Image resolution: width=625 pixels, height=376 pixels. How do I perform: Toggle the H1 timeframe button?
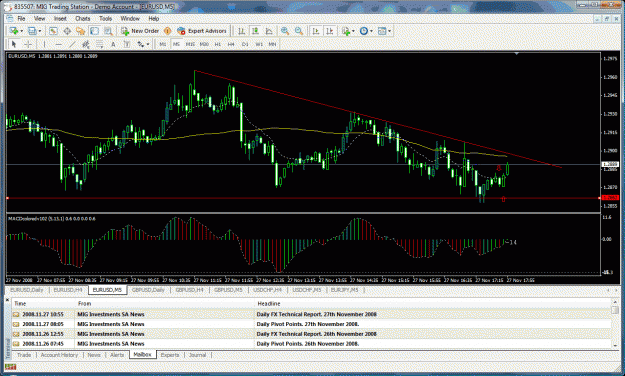pos(218,44)
